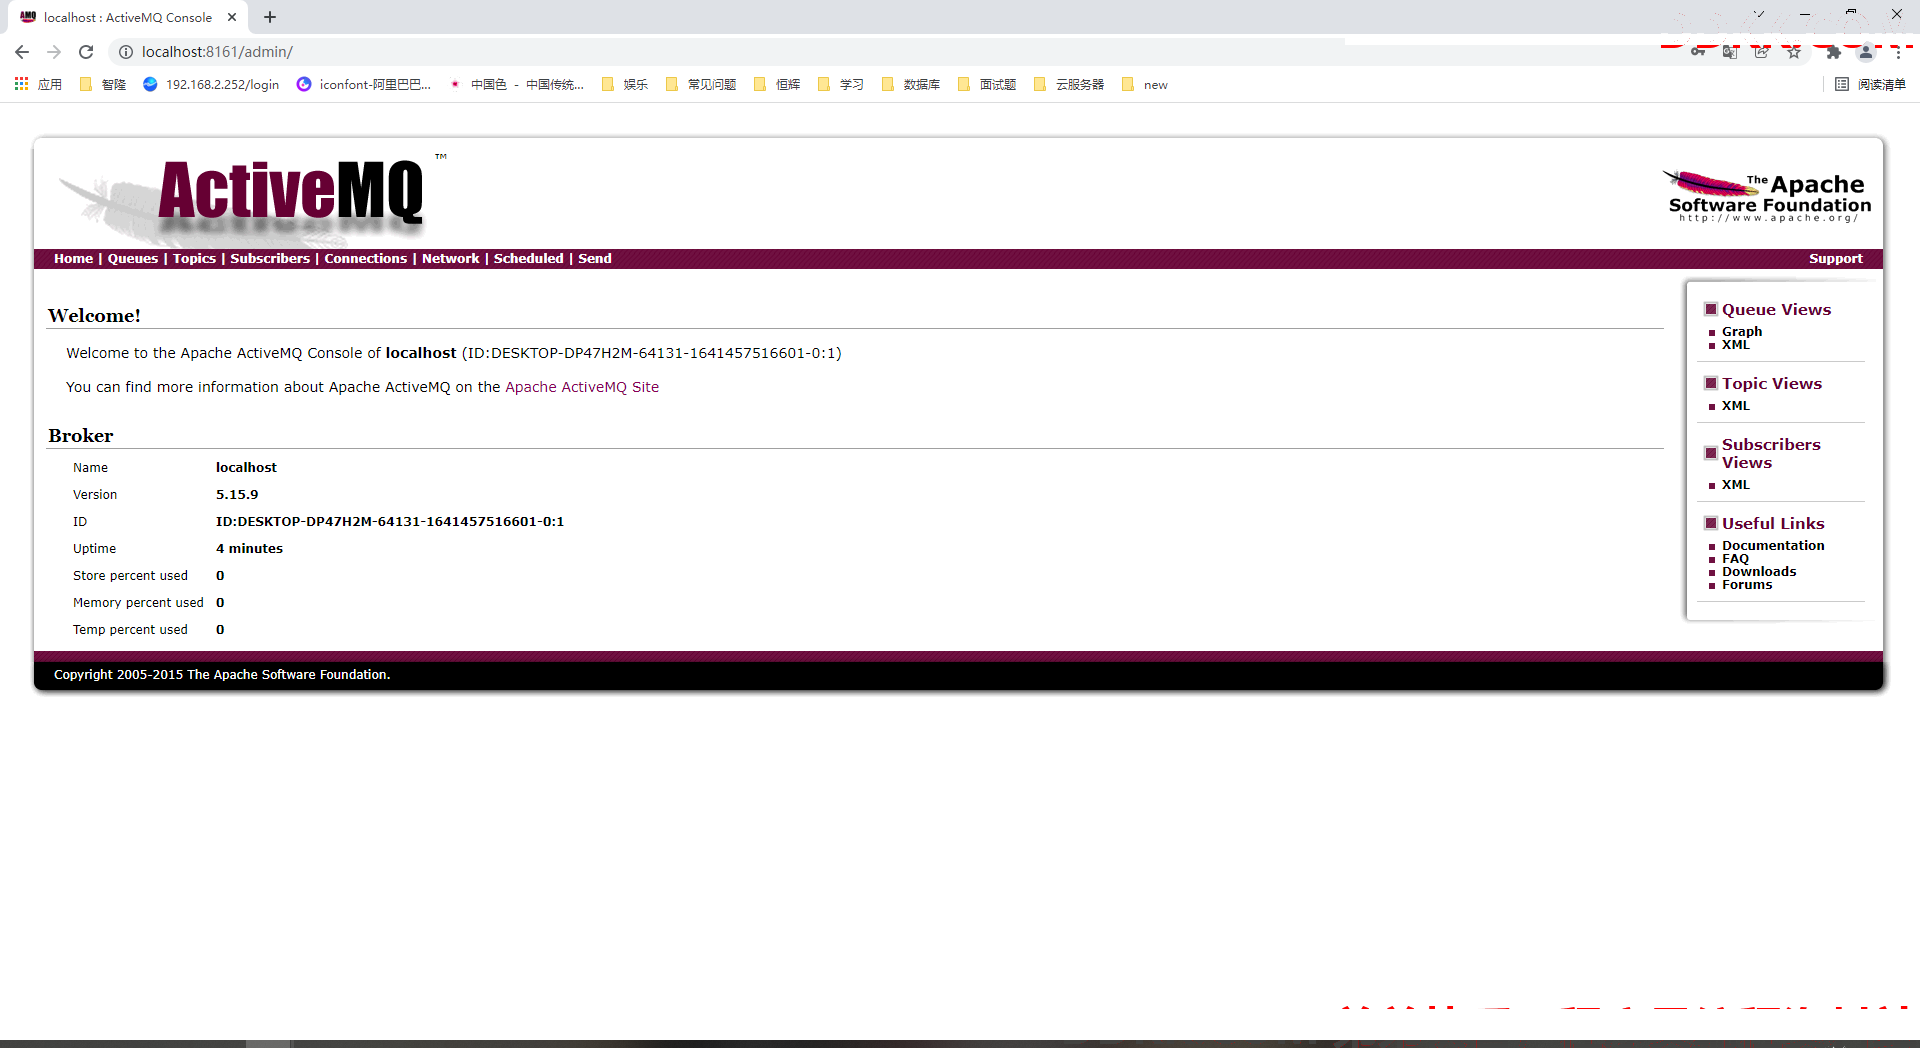This screenshot has width=1920, height=1048.
Task: Open the Connections page
Action: coord(365,258)
